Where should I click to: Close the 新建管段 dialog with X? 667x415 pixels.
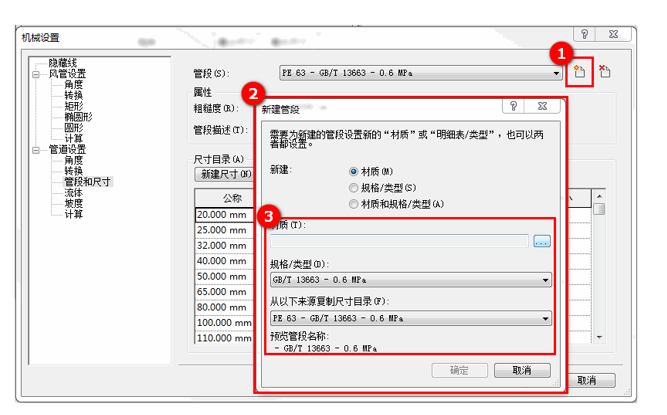coord(542,105)
